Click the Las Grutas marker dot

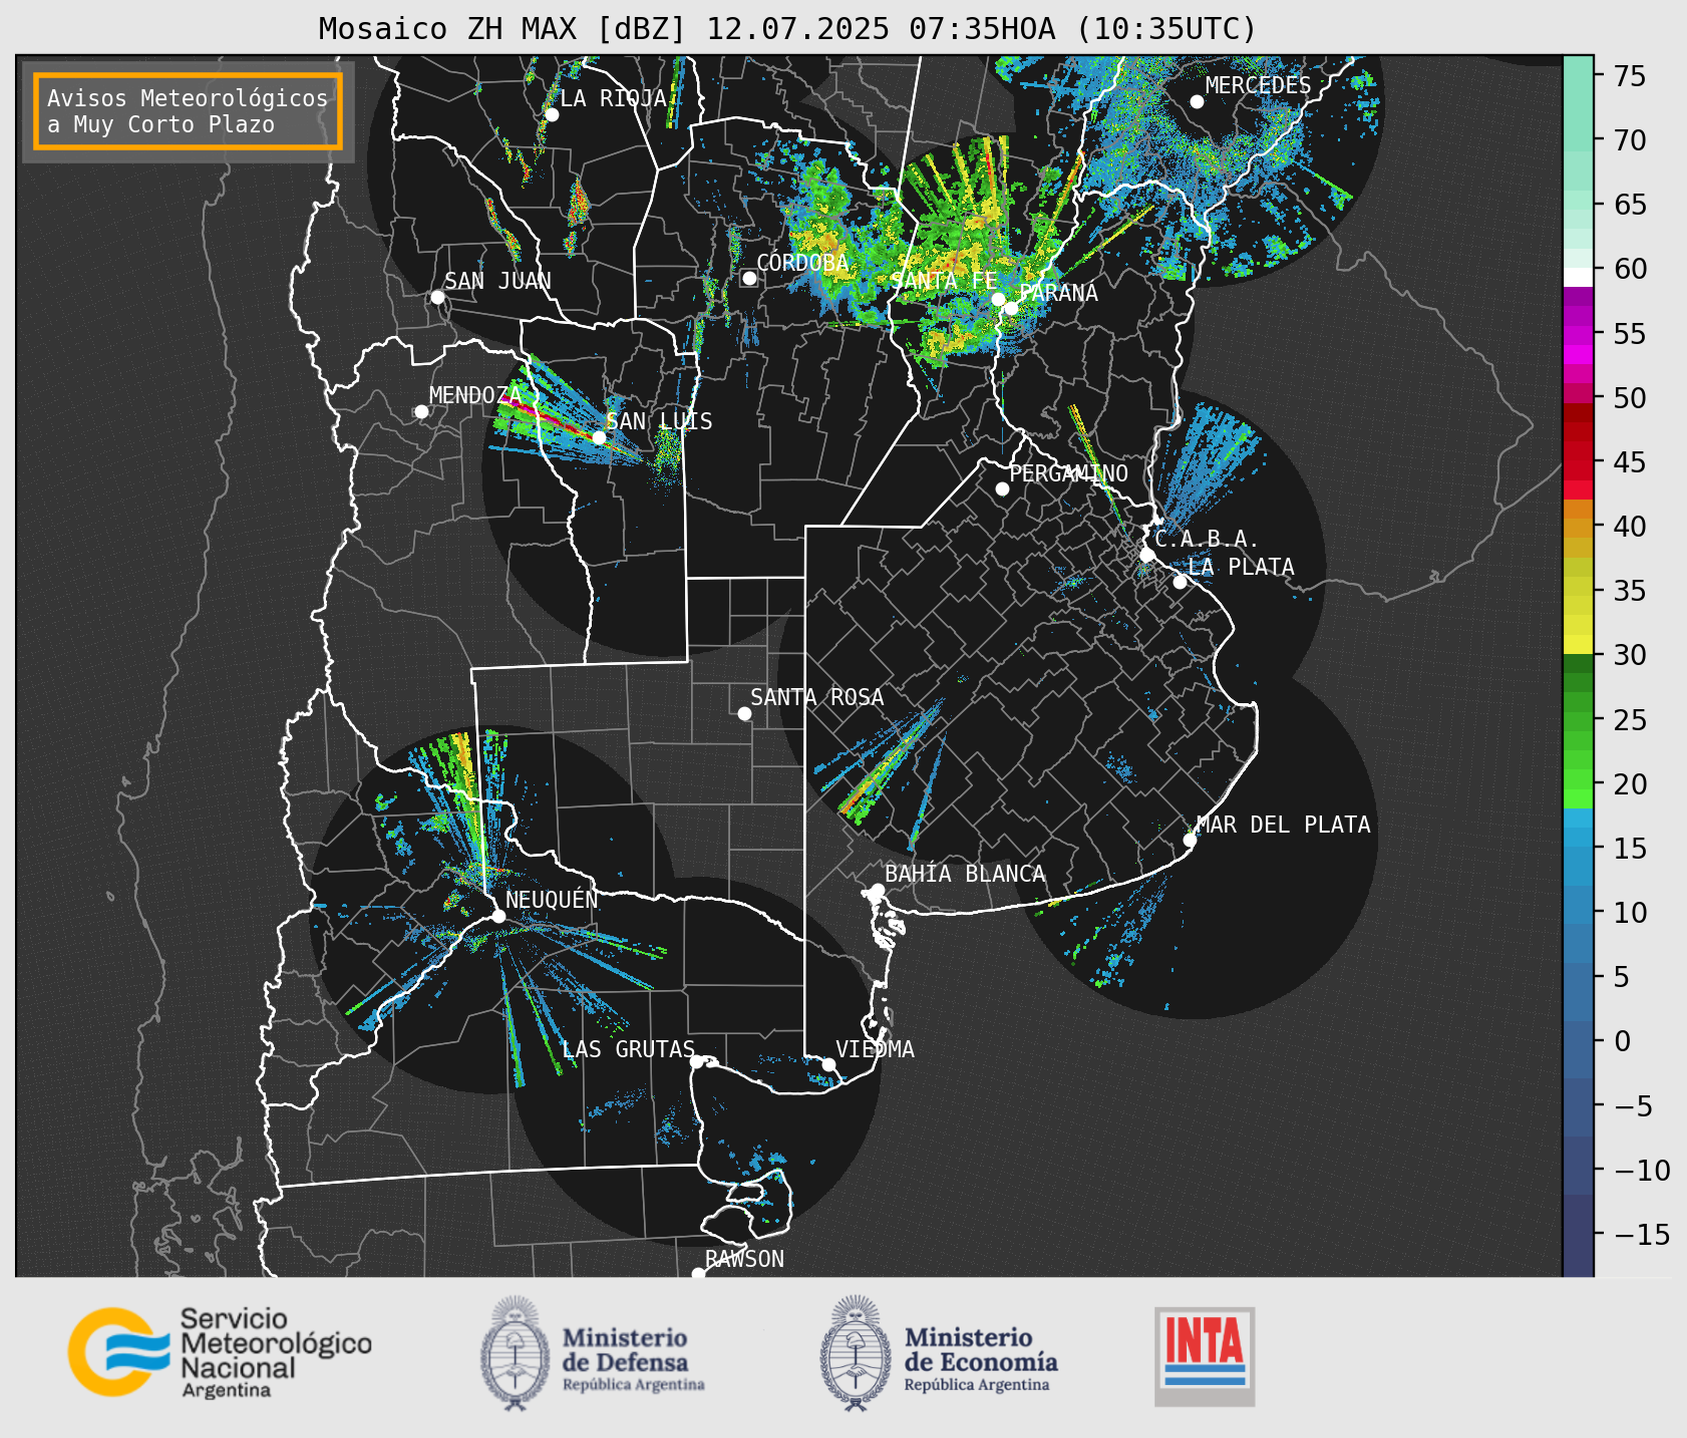tap(697, 1062)
